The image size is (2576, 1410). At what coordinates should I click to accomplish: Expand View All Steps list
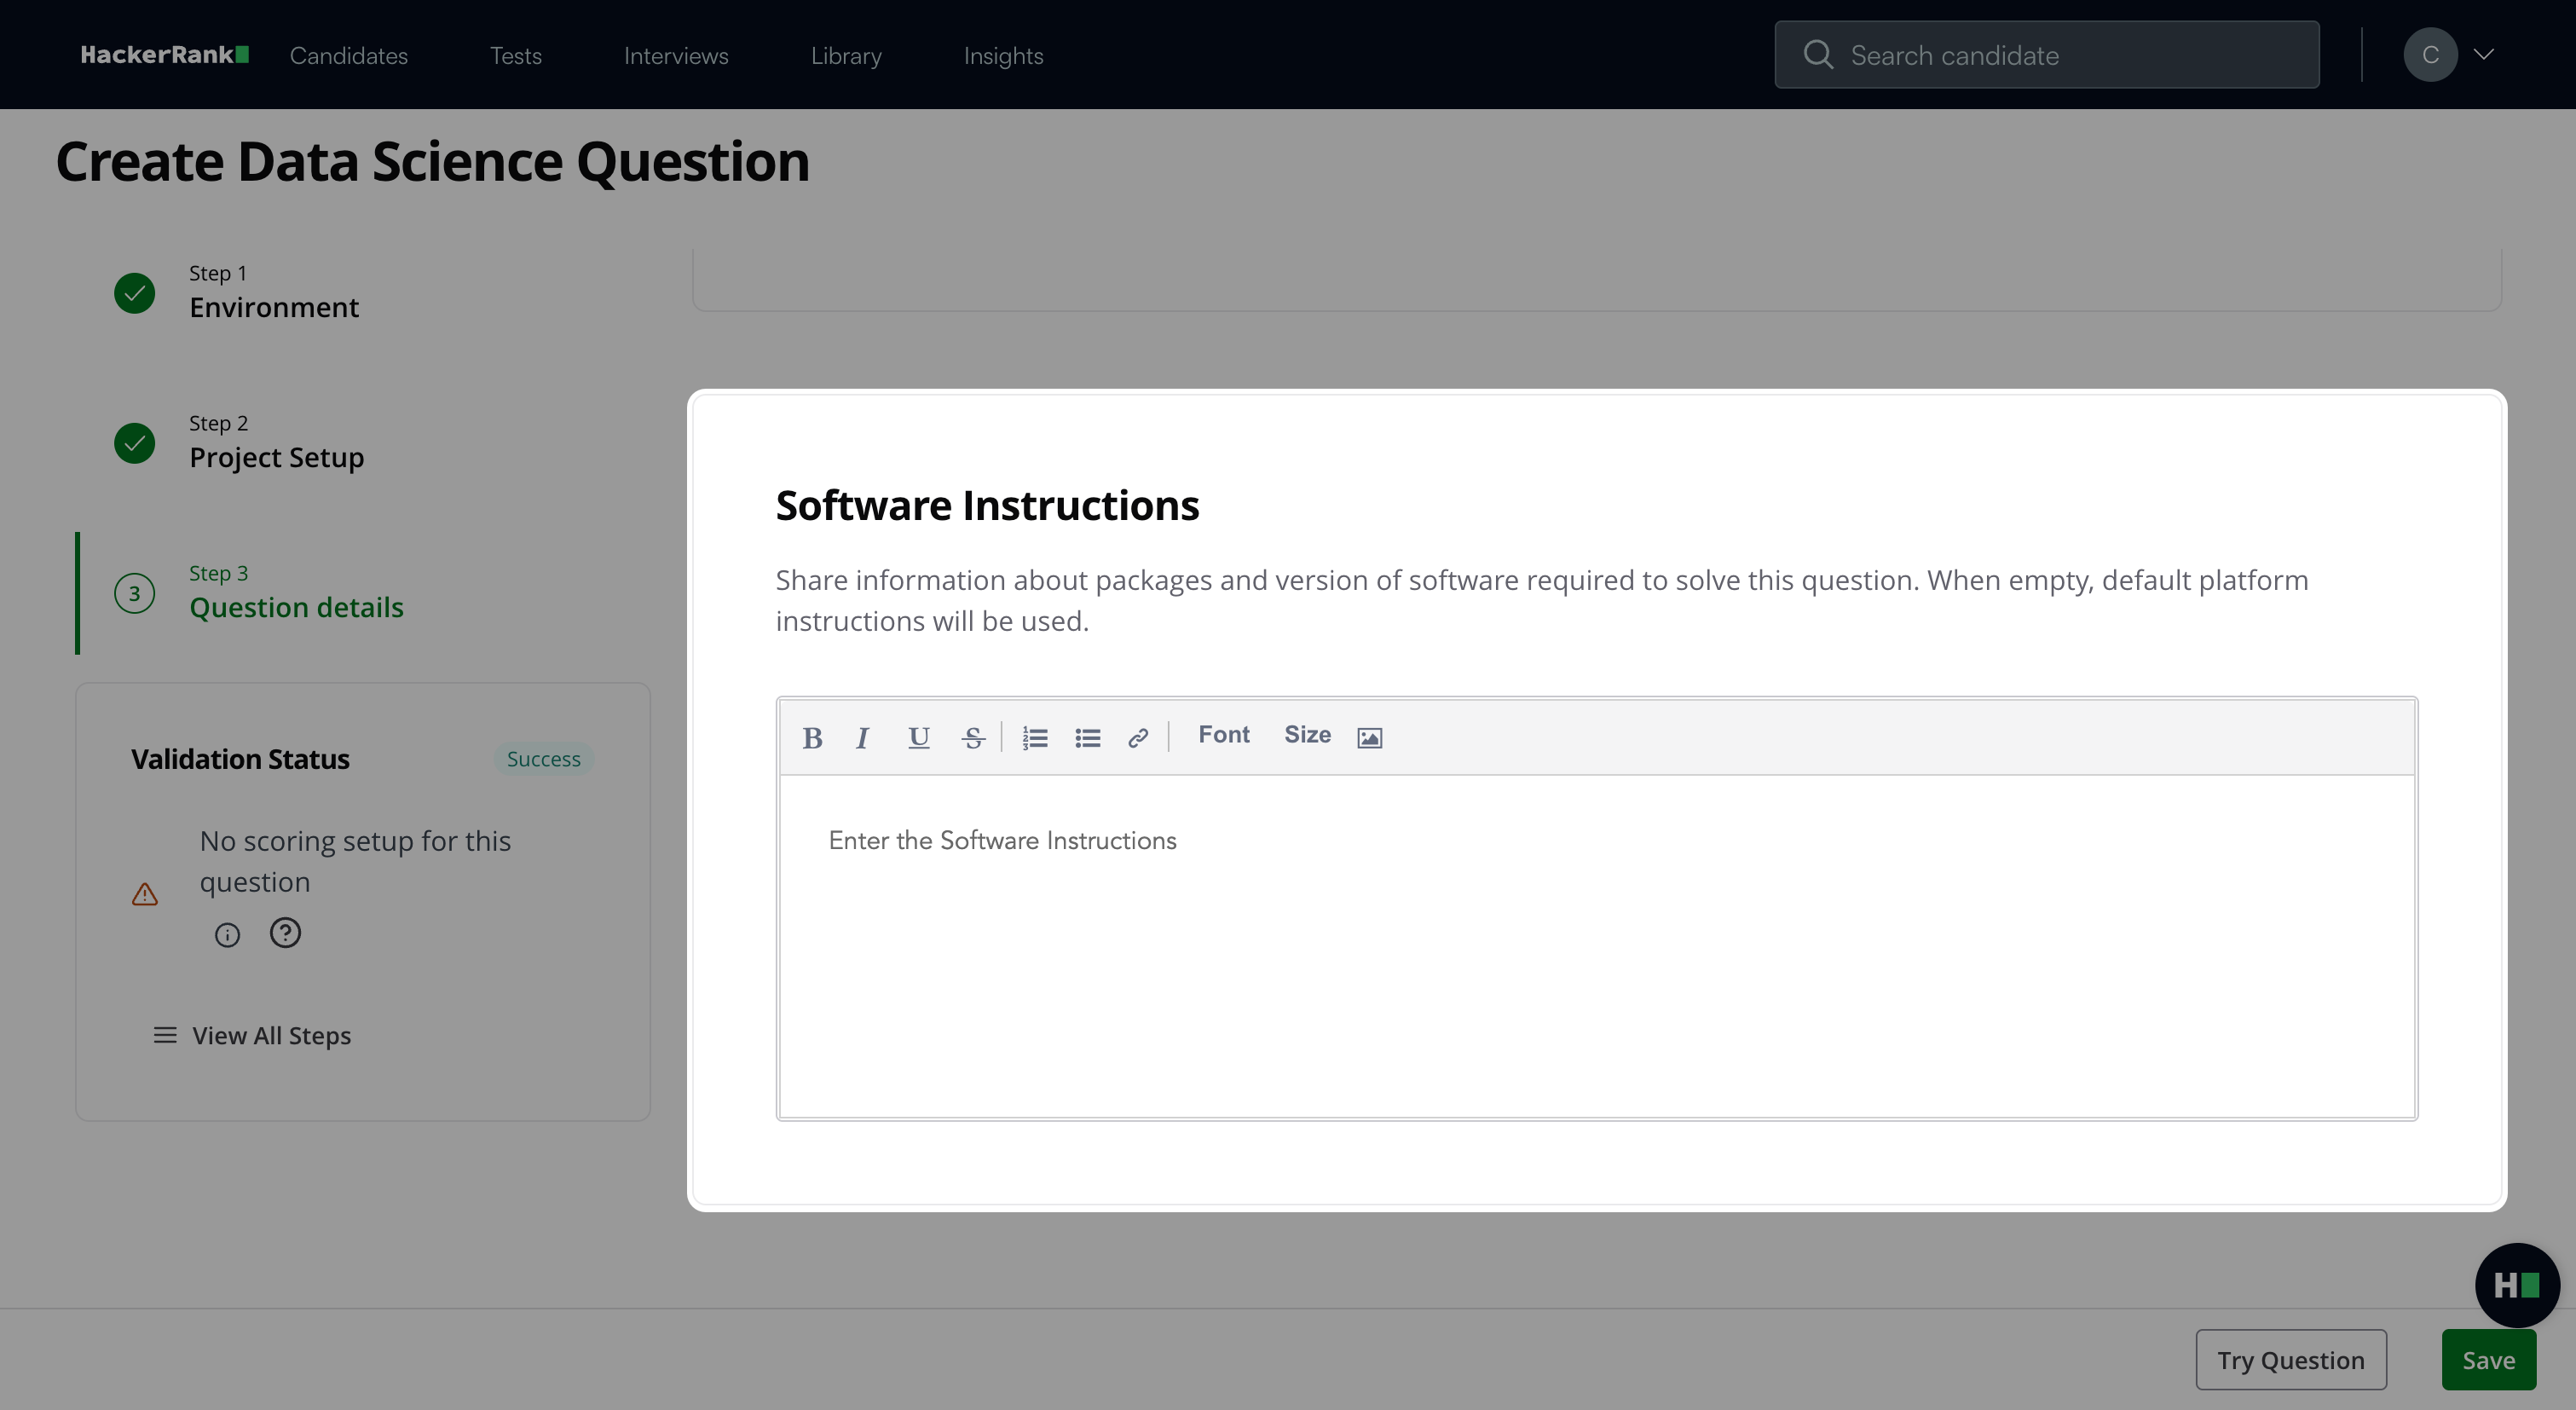click(x=252, y=1035)
